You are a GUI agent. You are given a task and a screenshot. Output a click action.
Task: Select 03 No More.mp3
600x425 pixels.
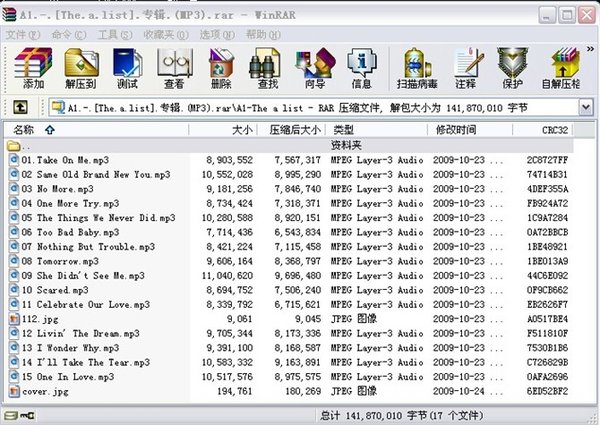(x=57, y=189)
